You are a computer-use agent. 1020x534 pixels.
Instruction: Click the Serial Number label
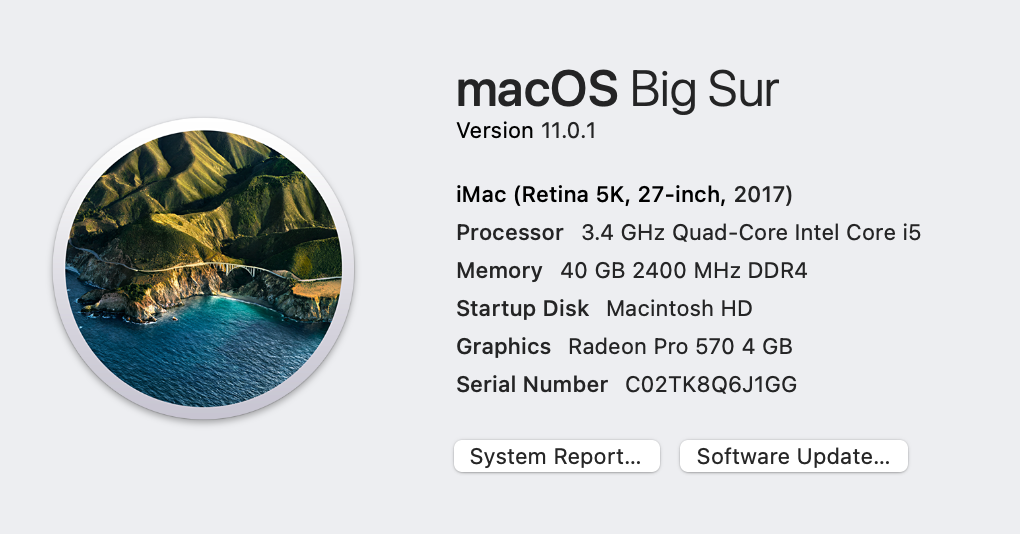(532, 385)
